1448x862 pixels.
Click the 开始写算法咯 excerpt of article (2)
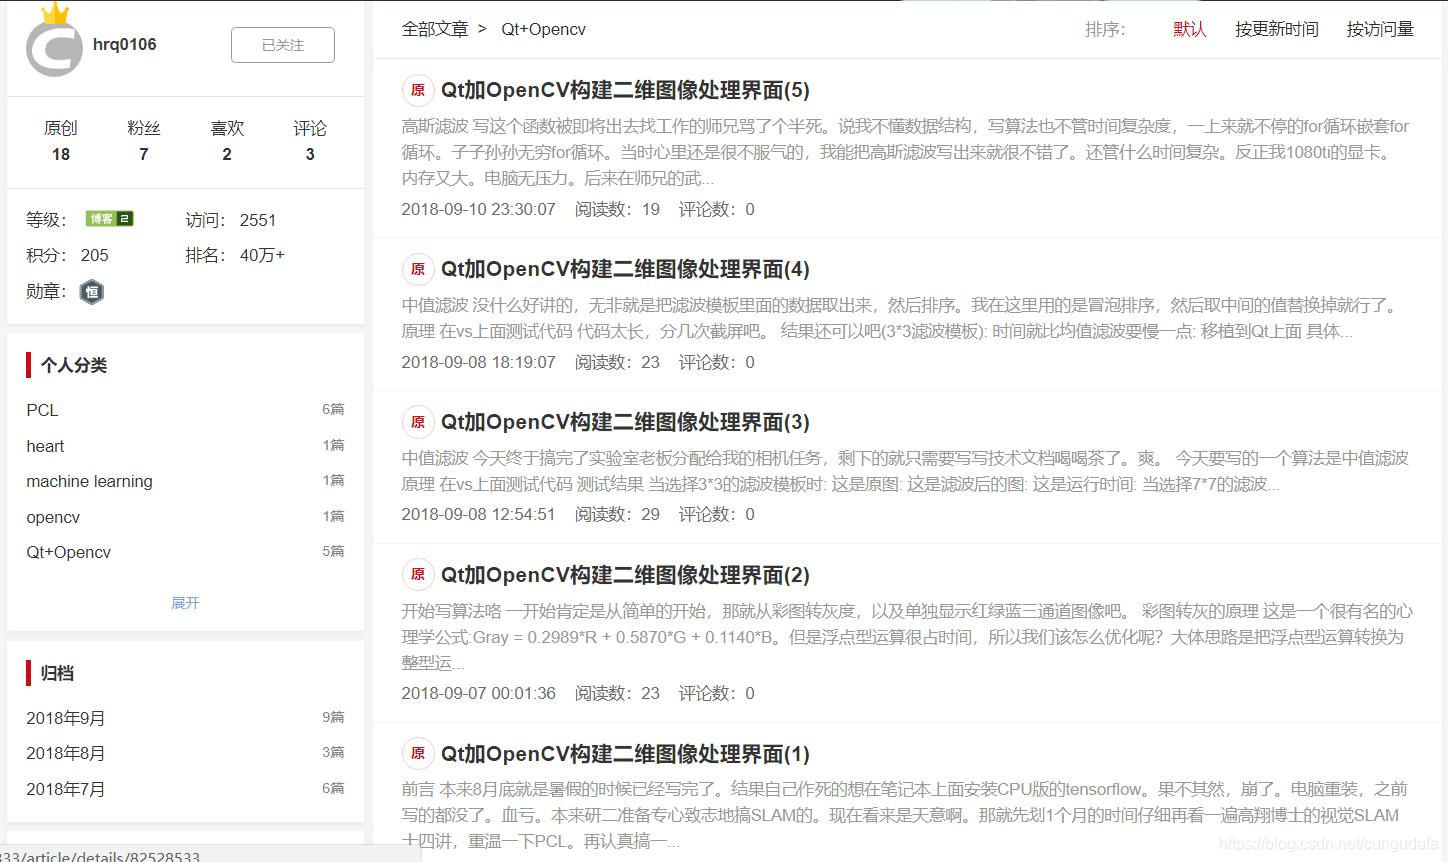tap(908, 636)
